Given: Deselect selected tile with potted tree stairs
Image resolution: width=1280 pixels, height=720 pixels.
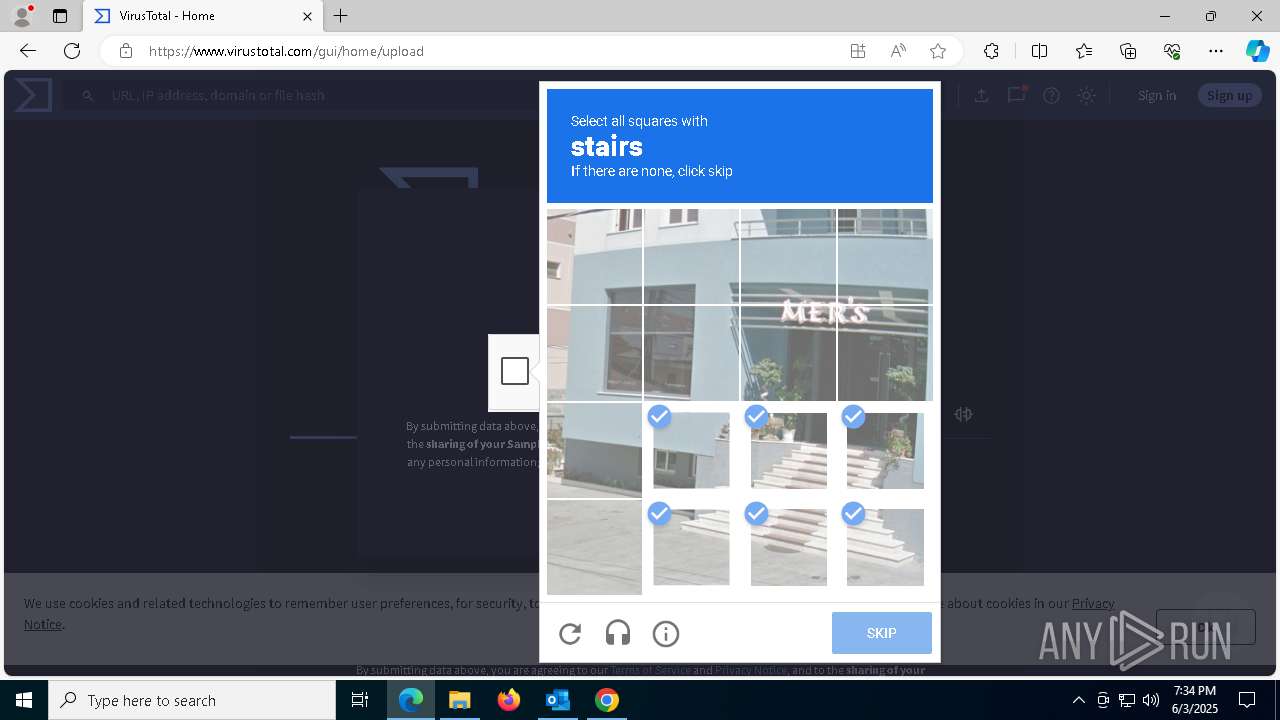Looking at the screenshot, I should coord(885,450).
